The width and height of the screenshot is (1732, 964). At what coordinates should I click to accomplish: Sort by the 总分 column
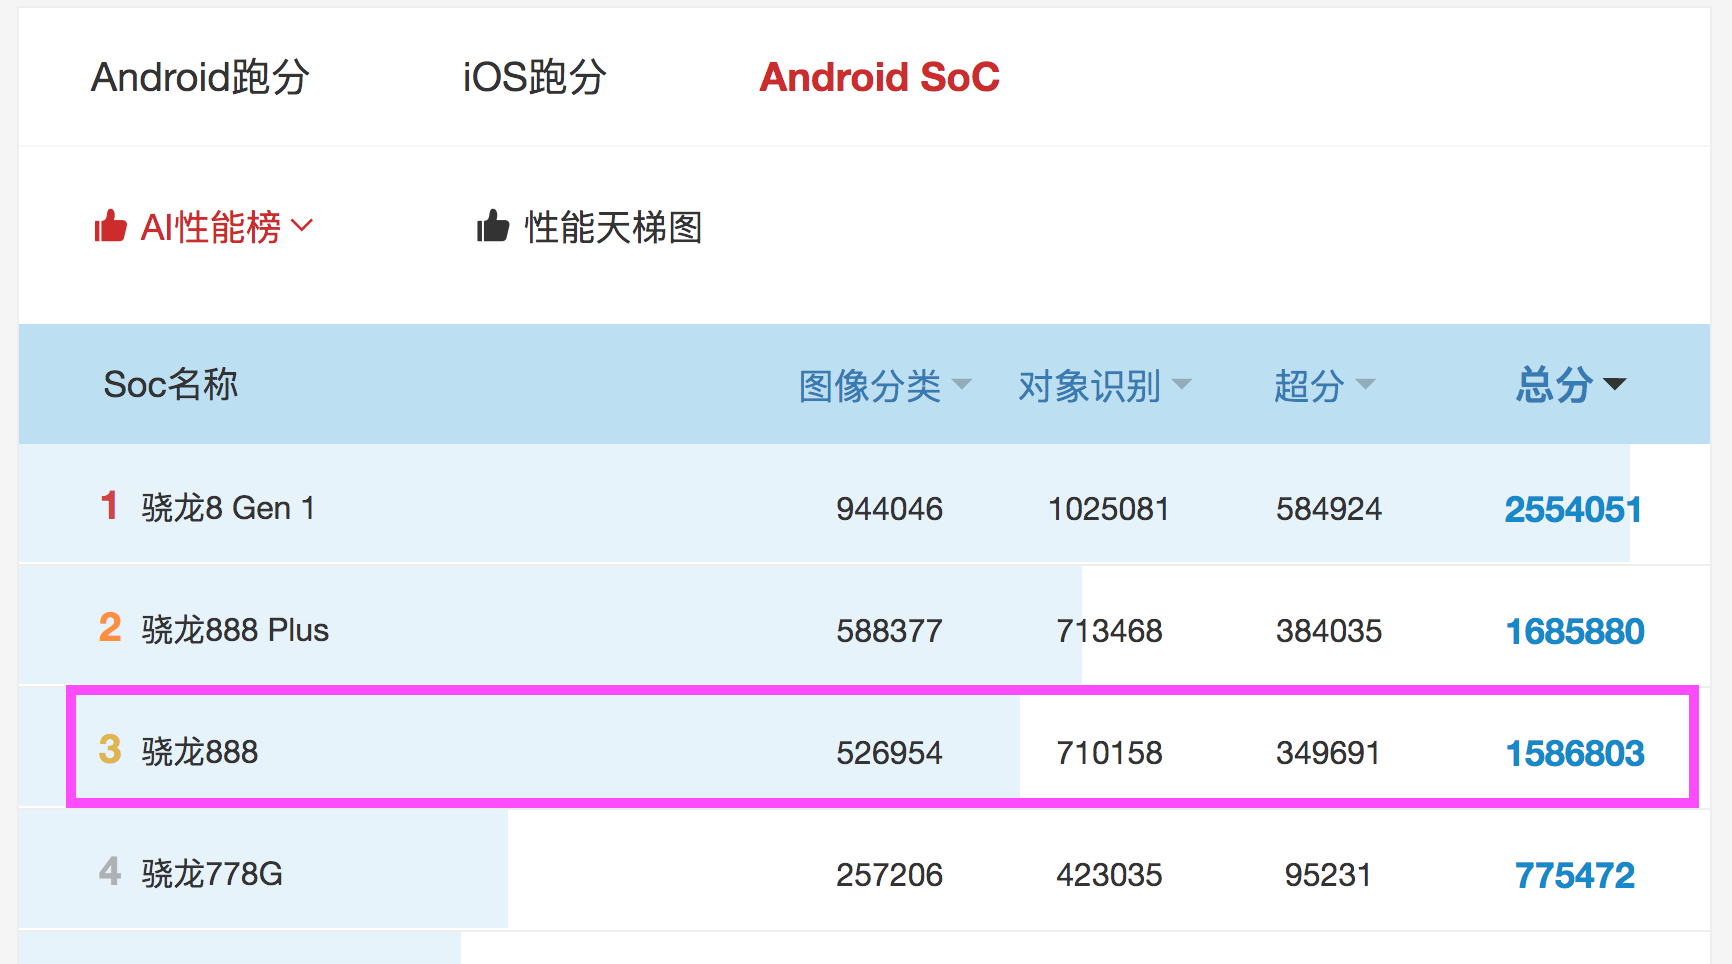(x=1554, y=384)
